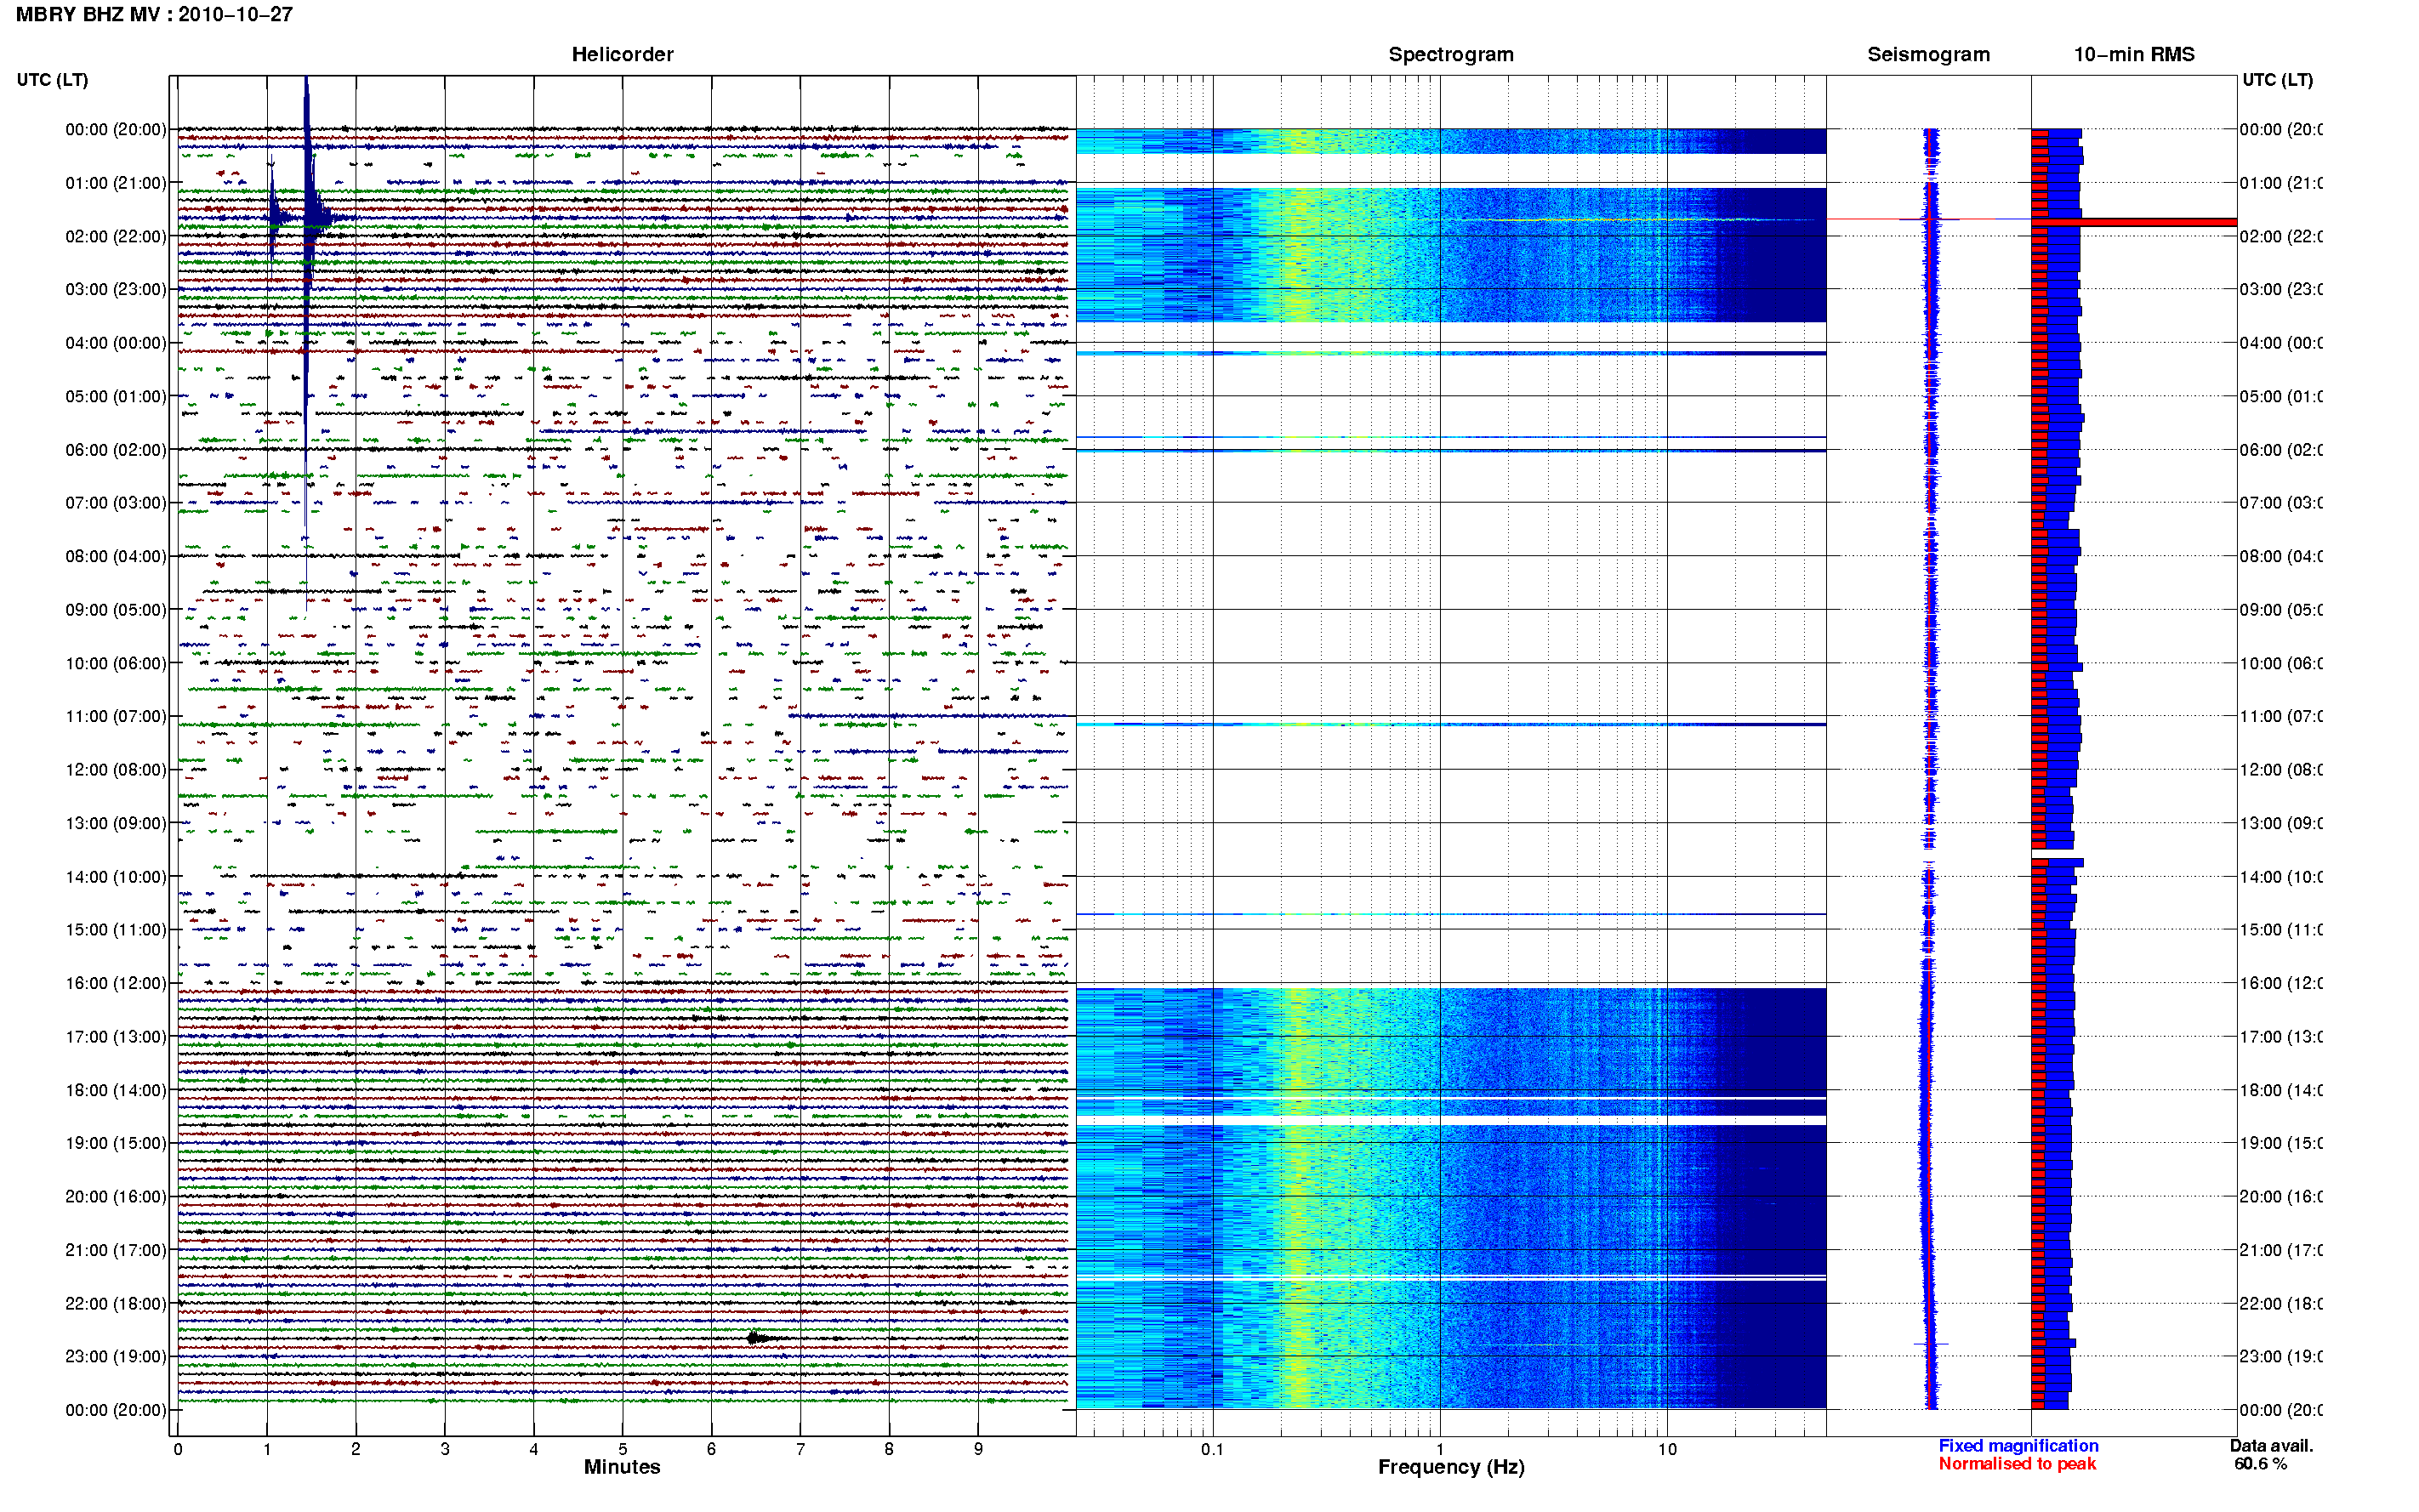The width and height of the screenshot is (2419, 1512).
Task: Click the 'Data avail.' label
Action: point(2271,1446)
